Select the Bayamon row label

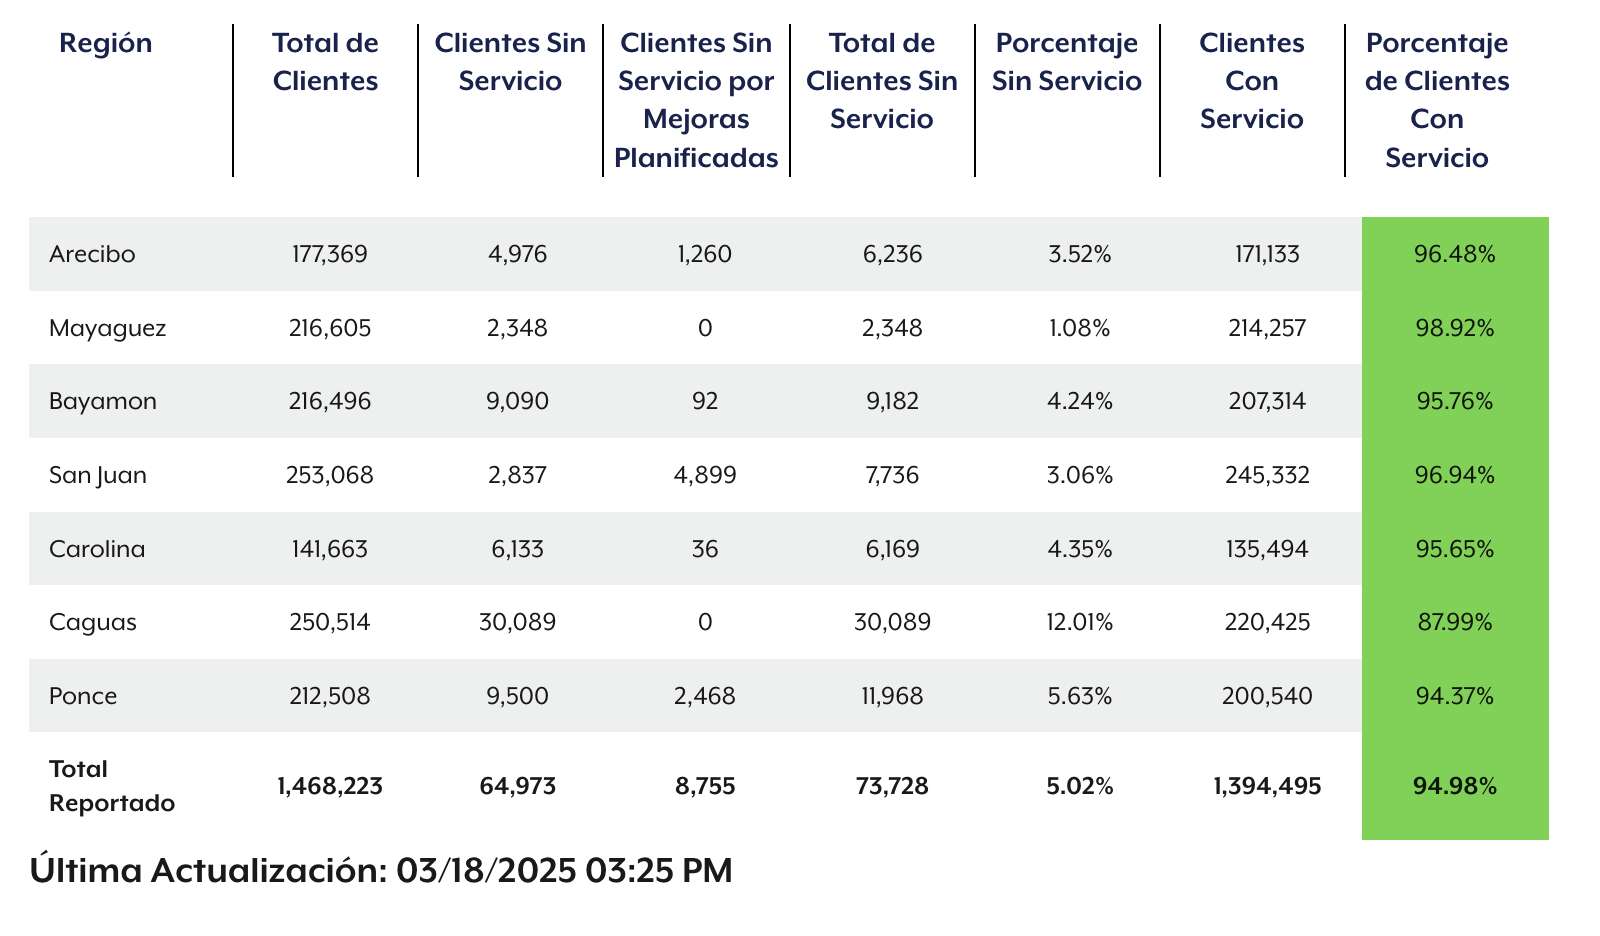coord(103,401)
